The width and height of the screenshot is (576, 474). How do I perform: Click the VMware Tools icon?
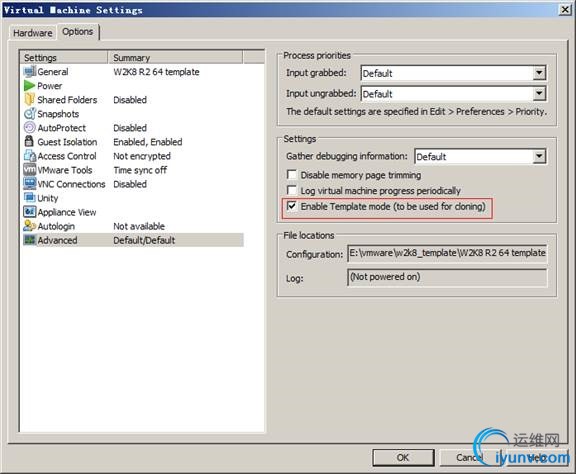click(x=30, y=170)
